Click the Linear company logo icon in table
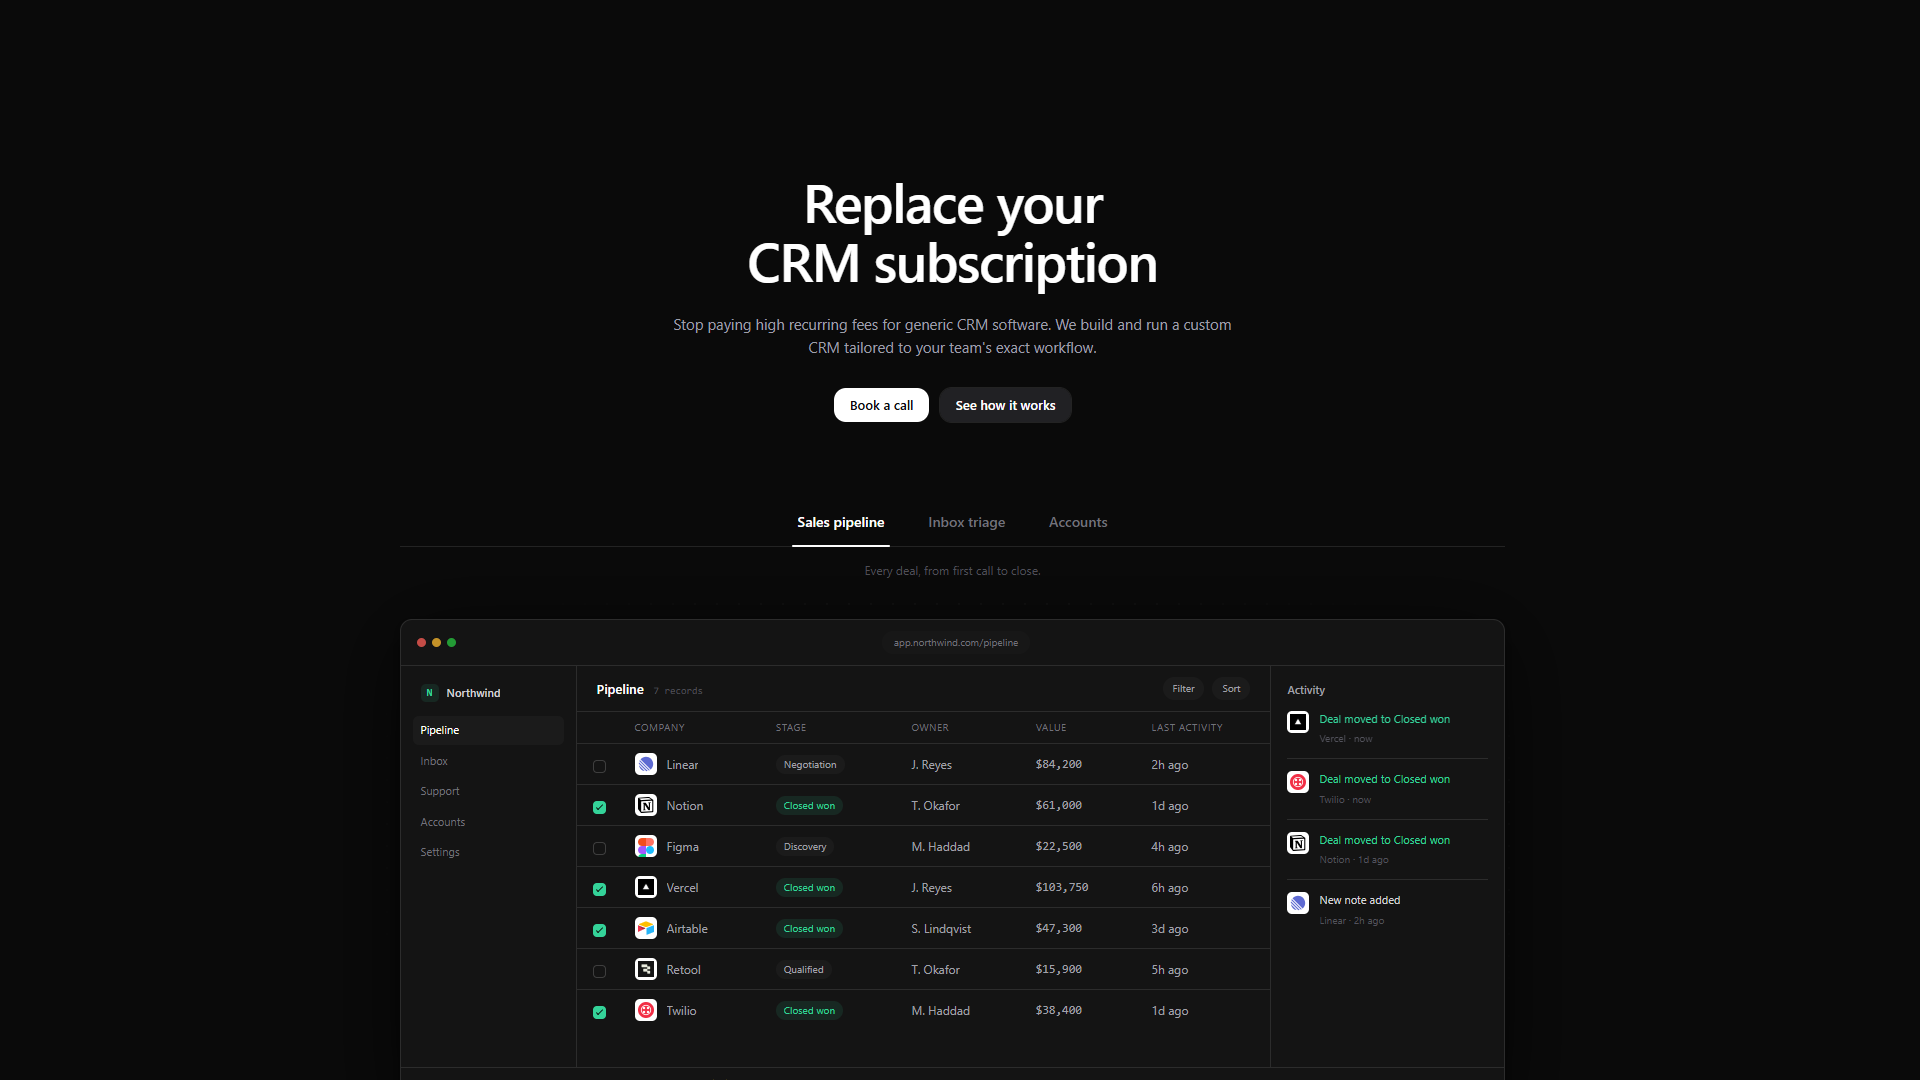 coord(646,765)
